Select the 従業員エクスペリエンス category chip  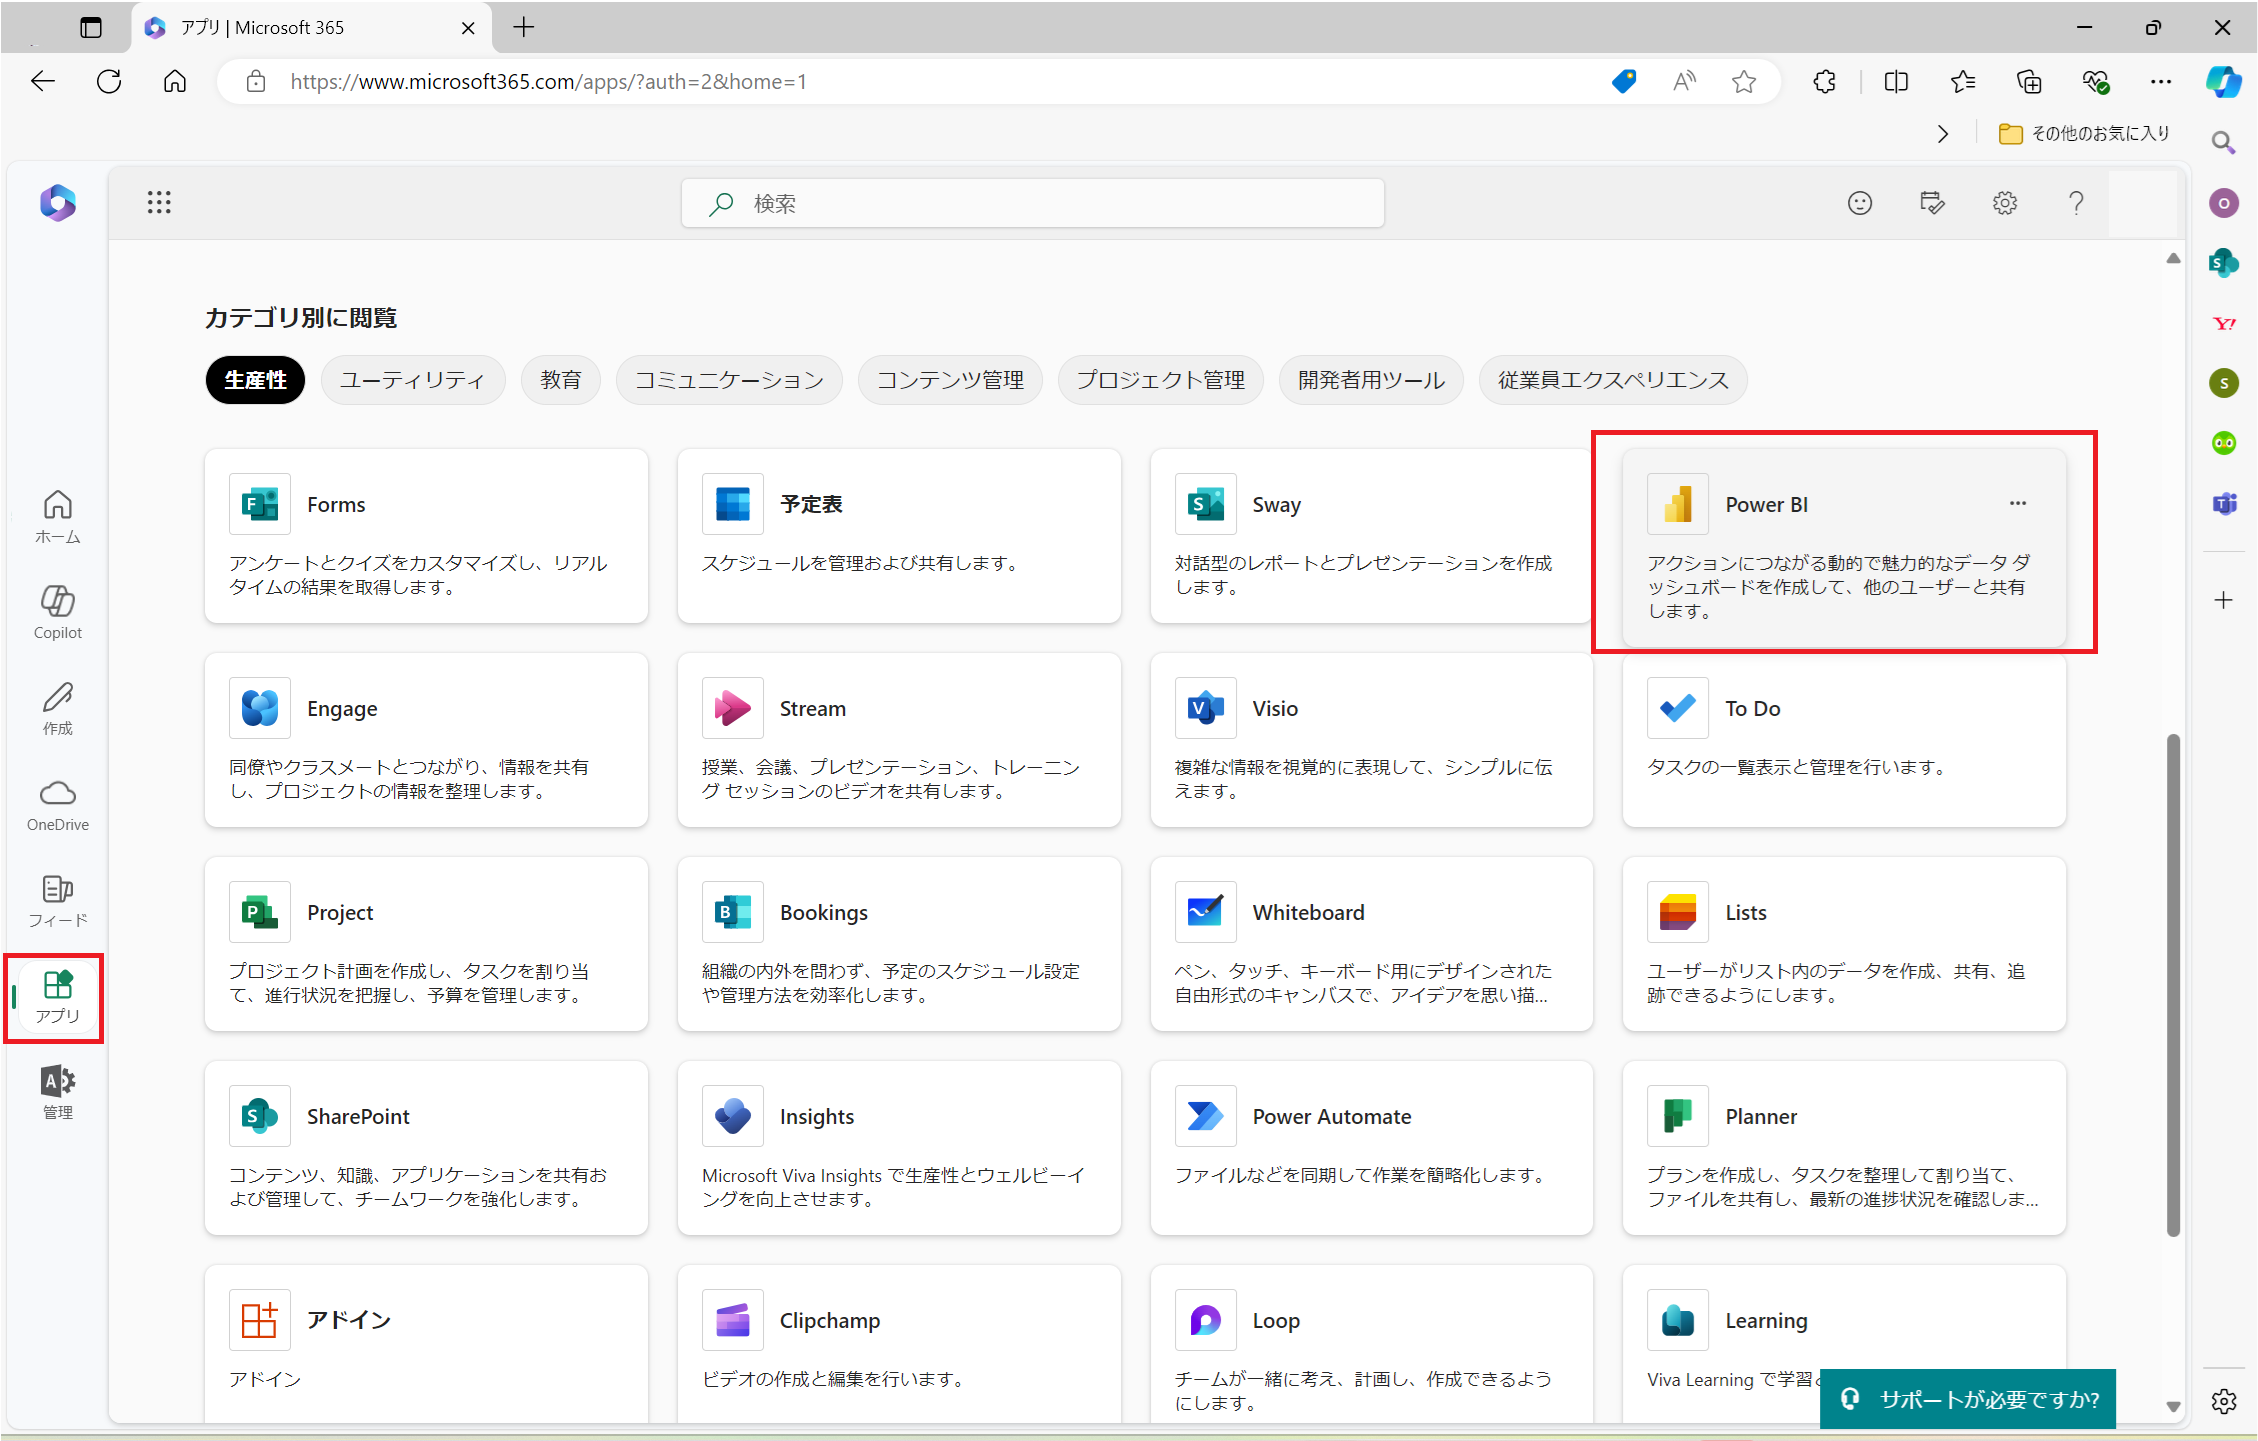tap(1613, 380)
